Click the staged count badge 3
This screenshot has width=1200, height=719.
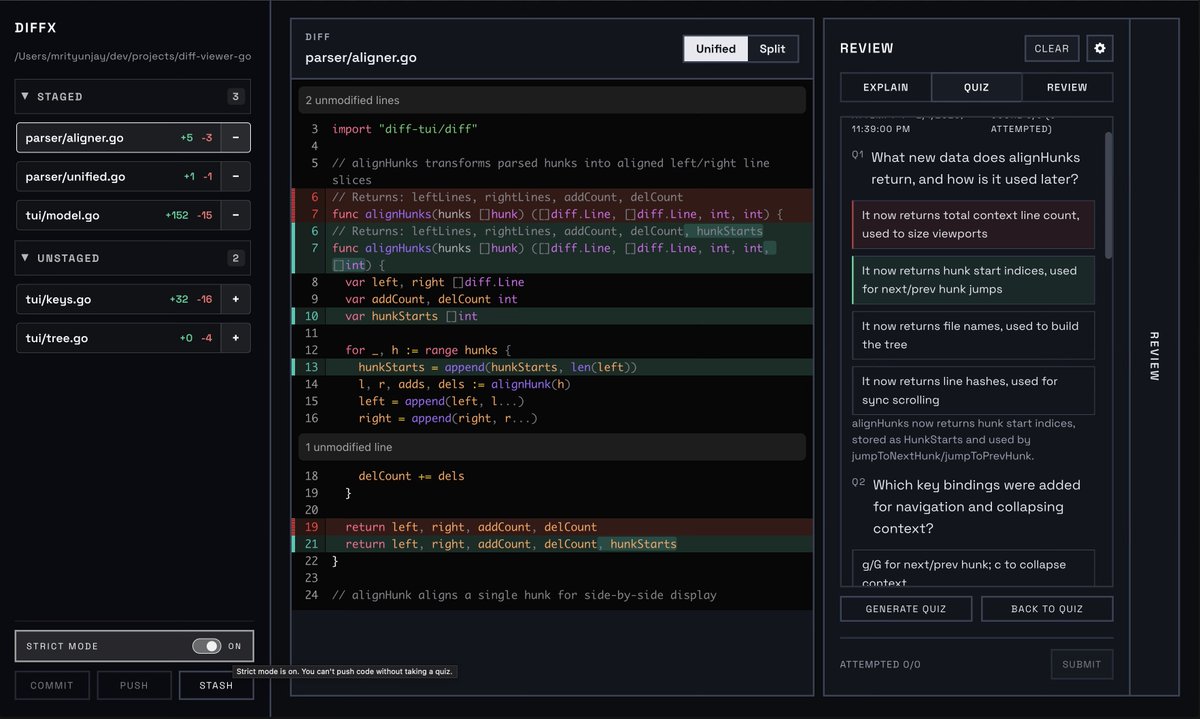tap(236, 97)
